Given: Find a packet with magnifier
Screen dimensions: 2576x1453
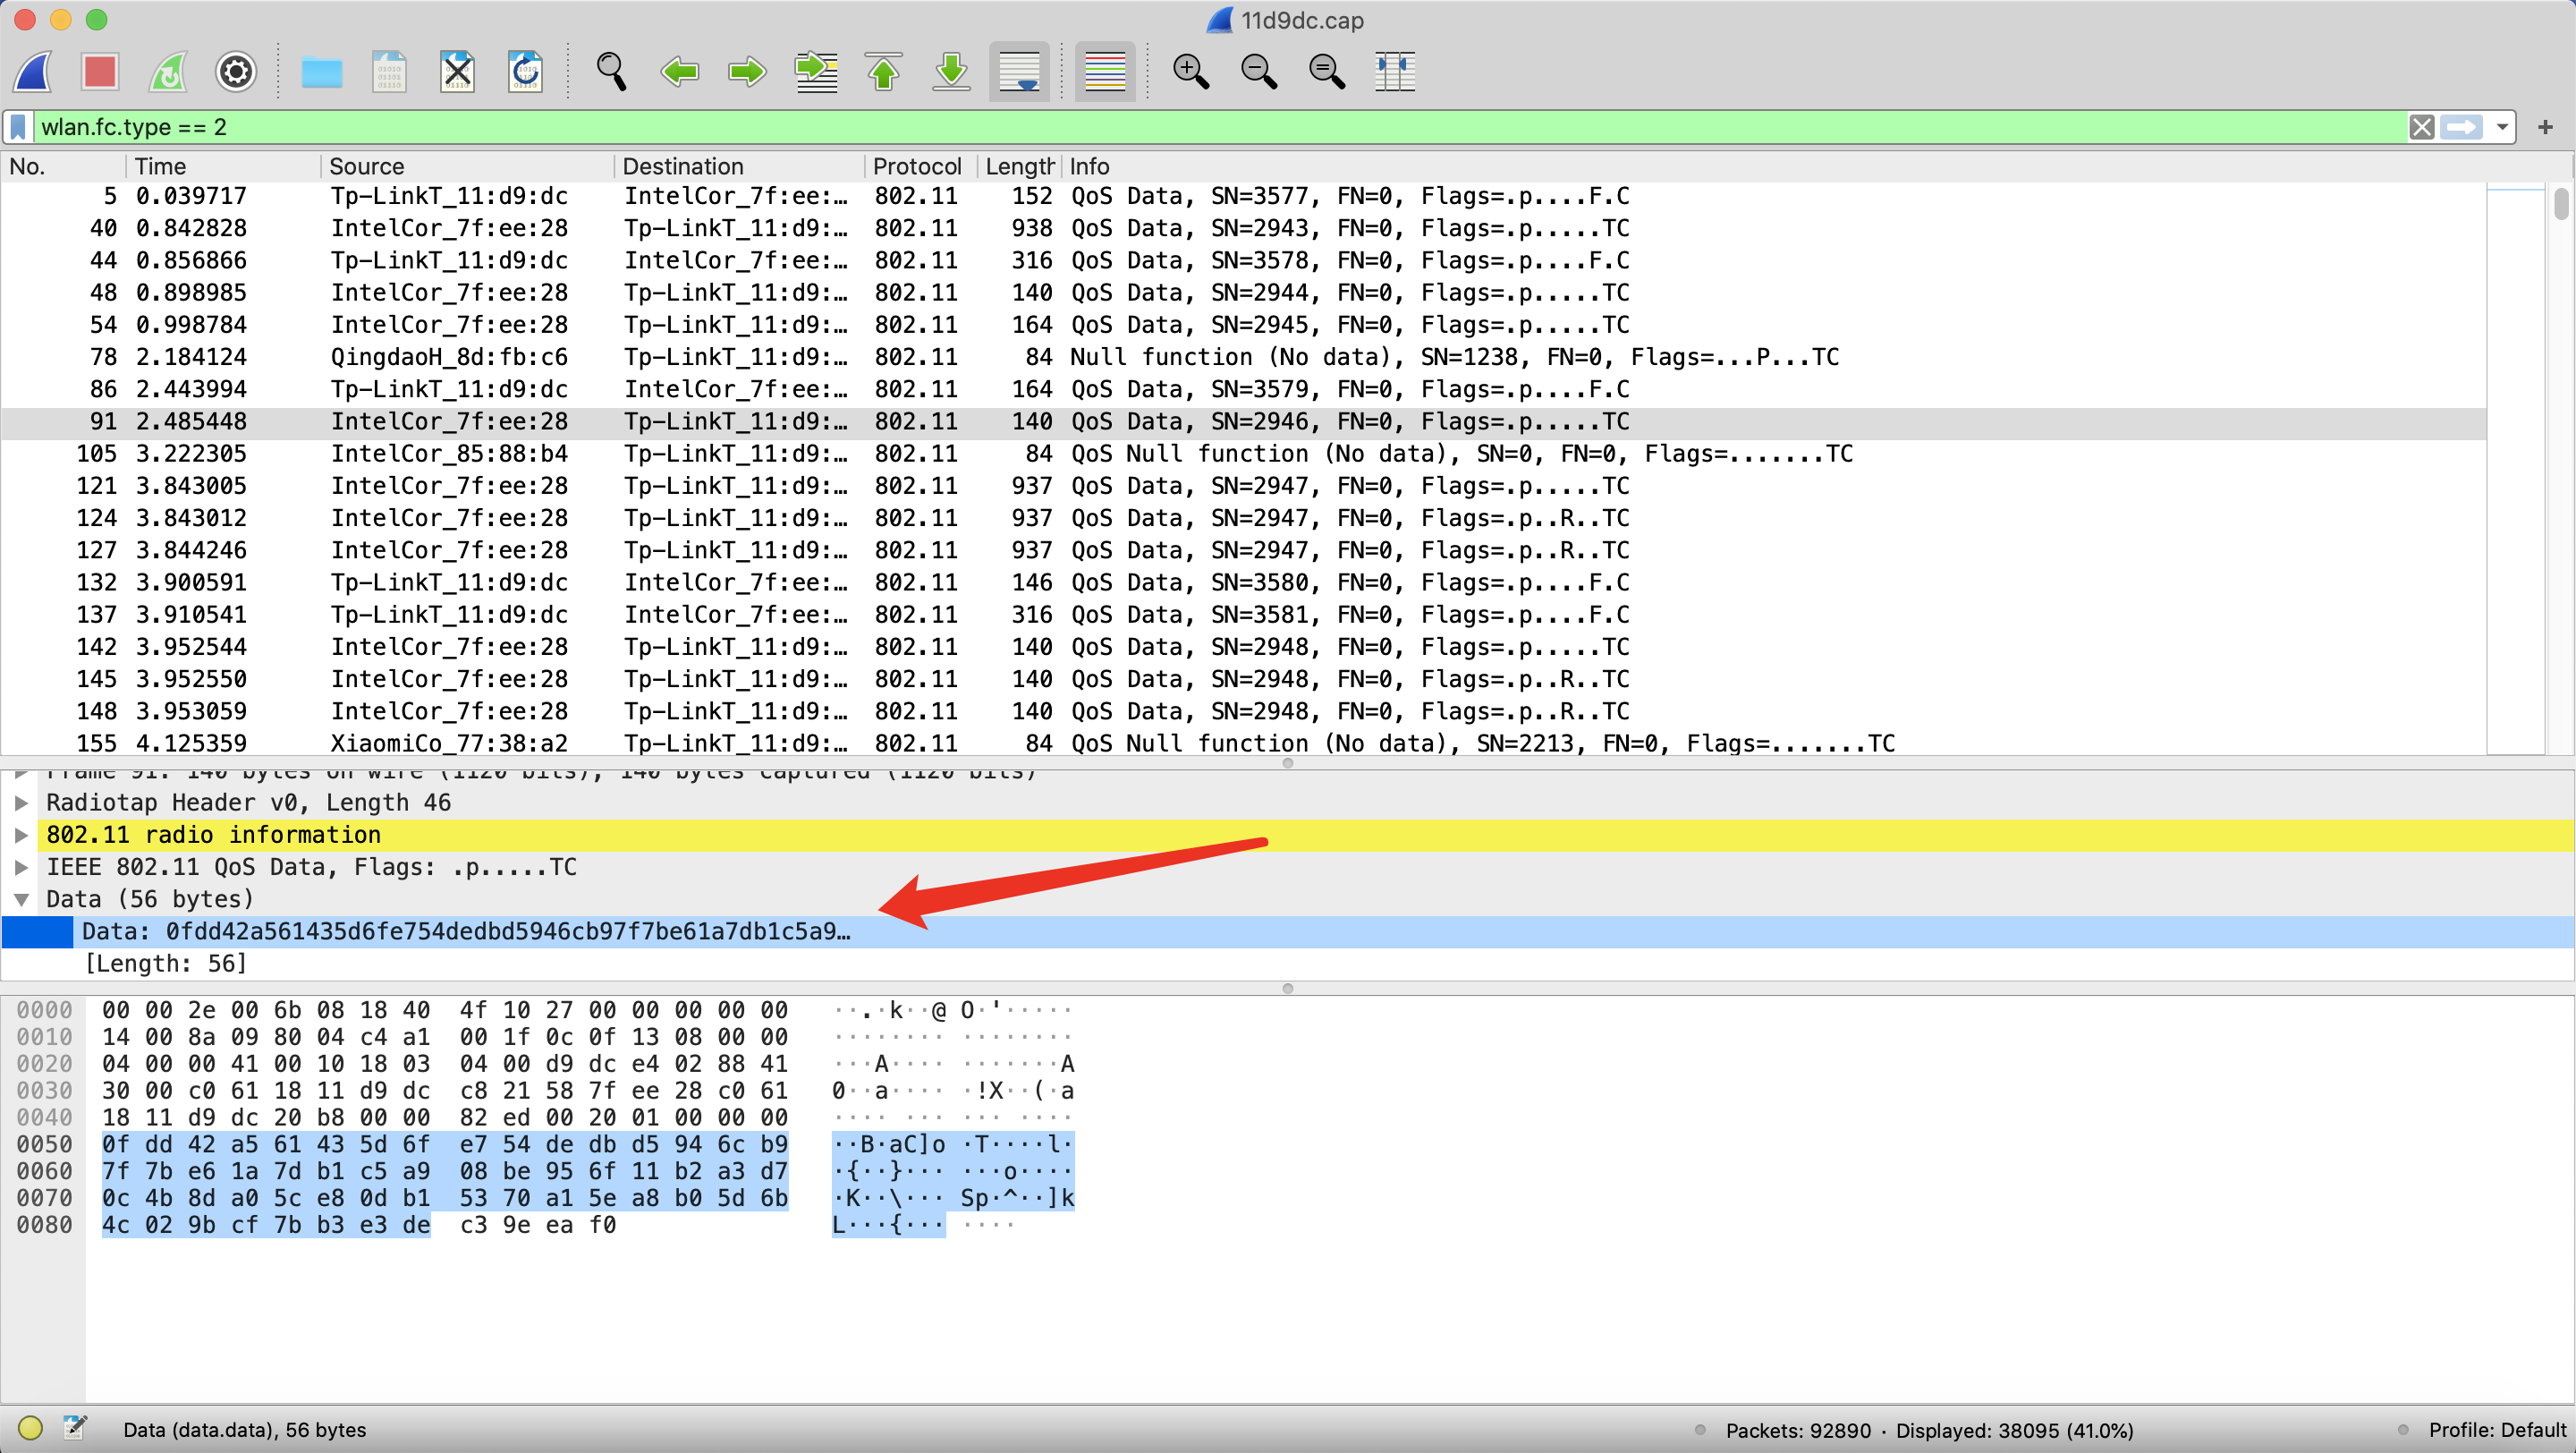Looking at the screenshot, I should (611, 72).
